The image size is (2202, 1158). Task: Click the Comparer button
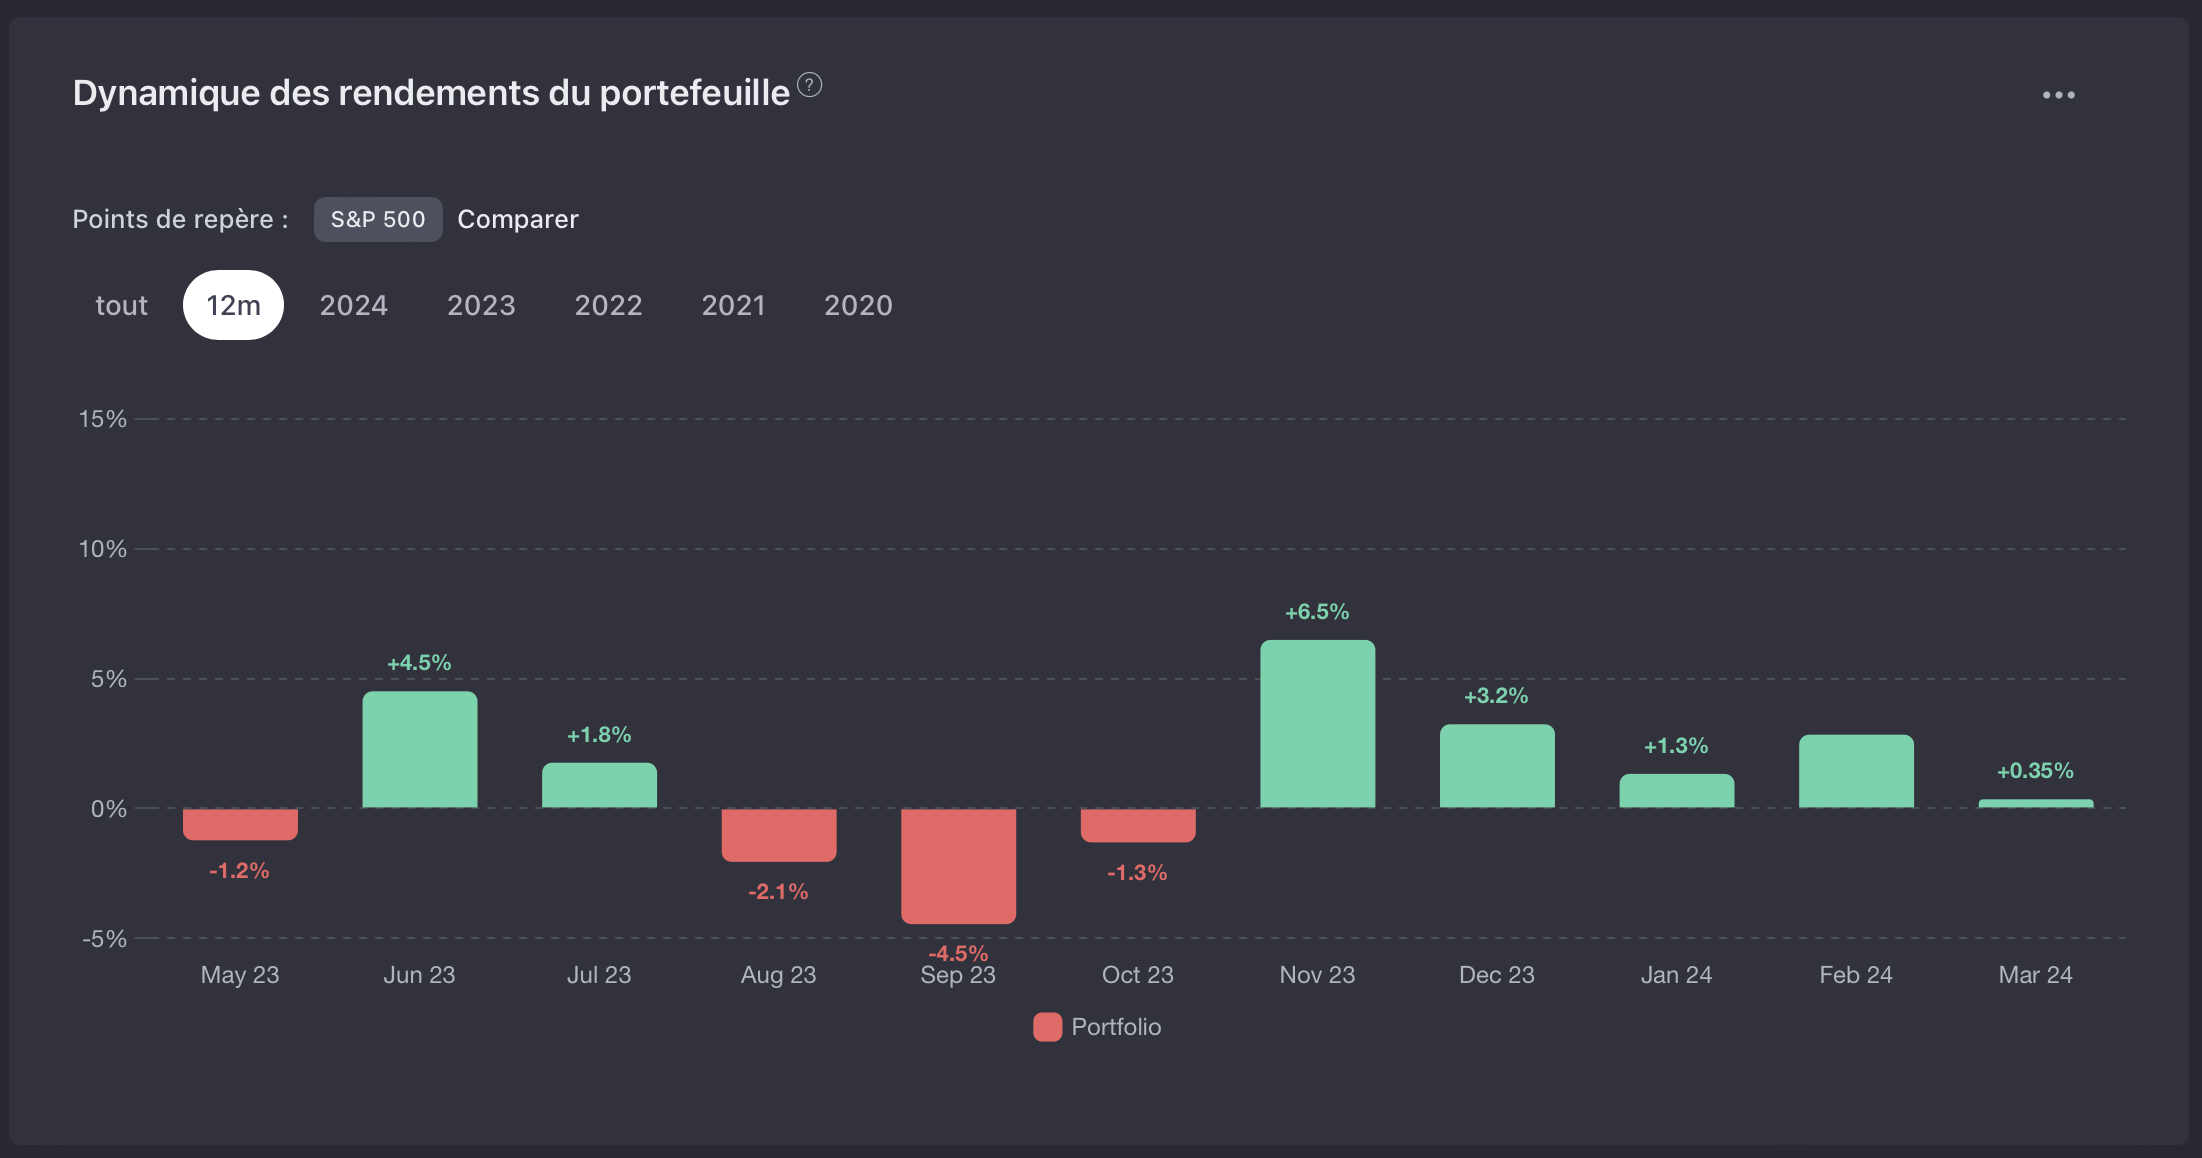click(518, 219)
